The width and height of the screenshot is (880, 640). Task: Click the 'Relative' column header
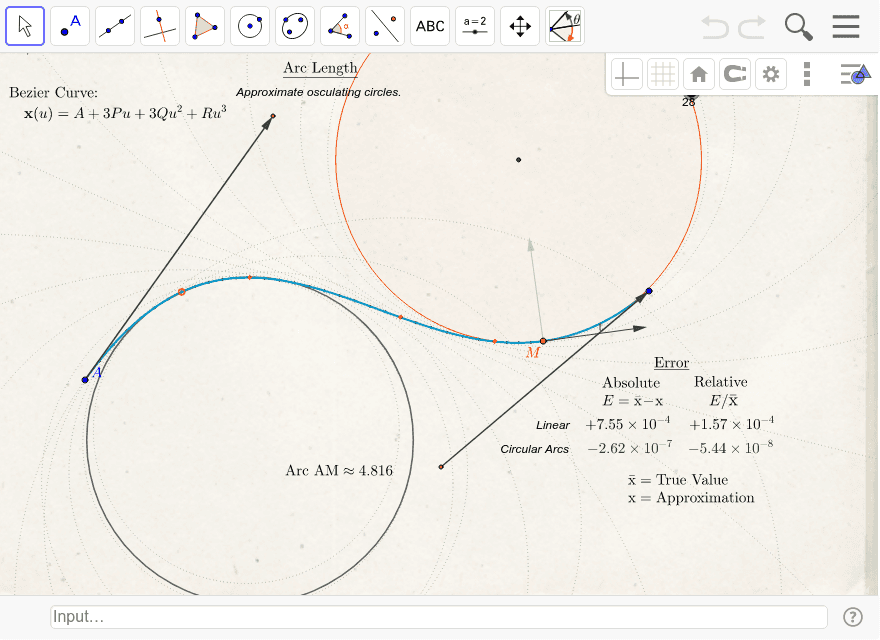721,382
